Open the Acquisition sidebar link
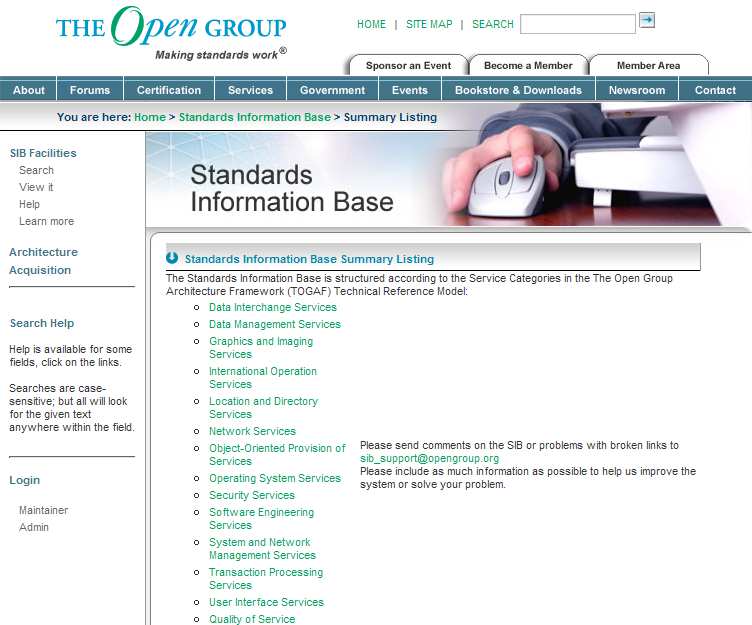752x625 pixels. coord(40,270)
